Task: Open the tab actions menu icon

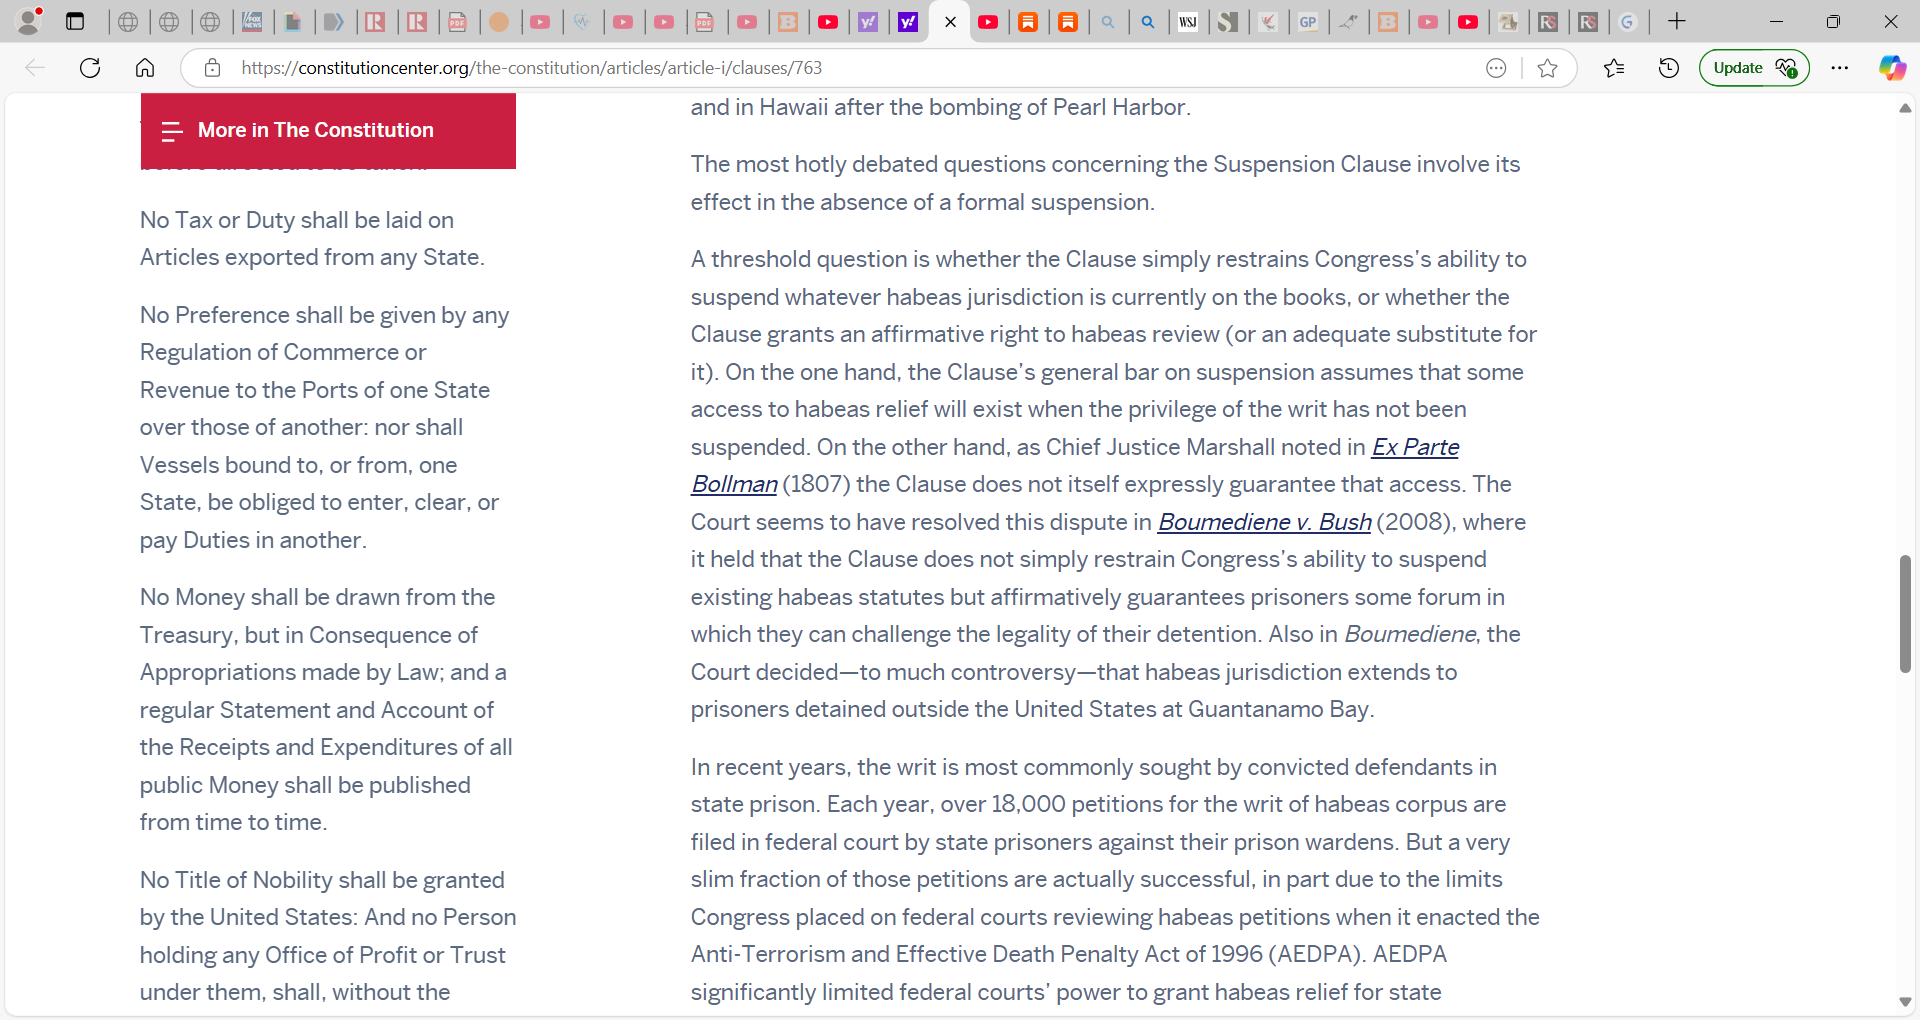Action: (x=75, y=21)
